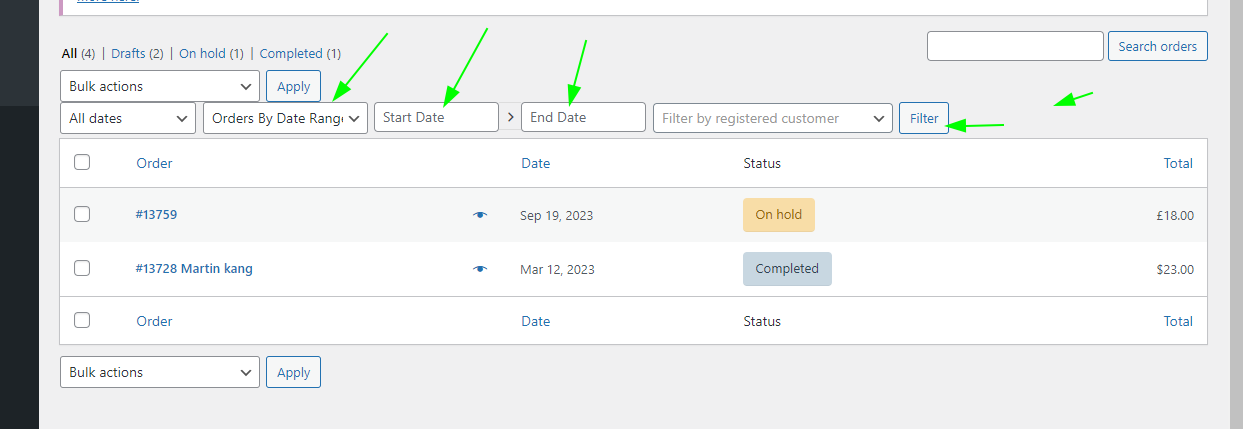The image size is (1243, 429).
Task: Preview order #13759 with eye icon
Action: point(480,215)
